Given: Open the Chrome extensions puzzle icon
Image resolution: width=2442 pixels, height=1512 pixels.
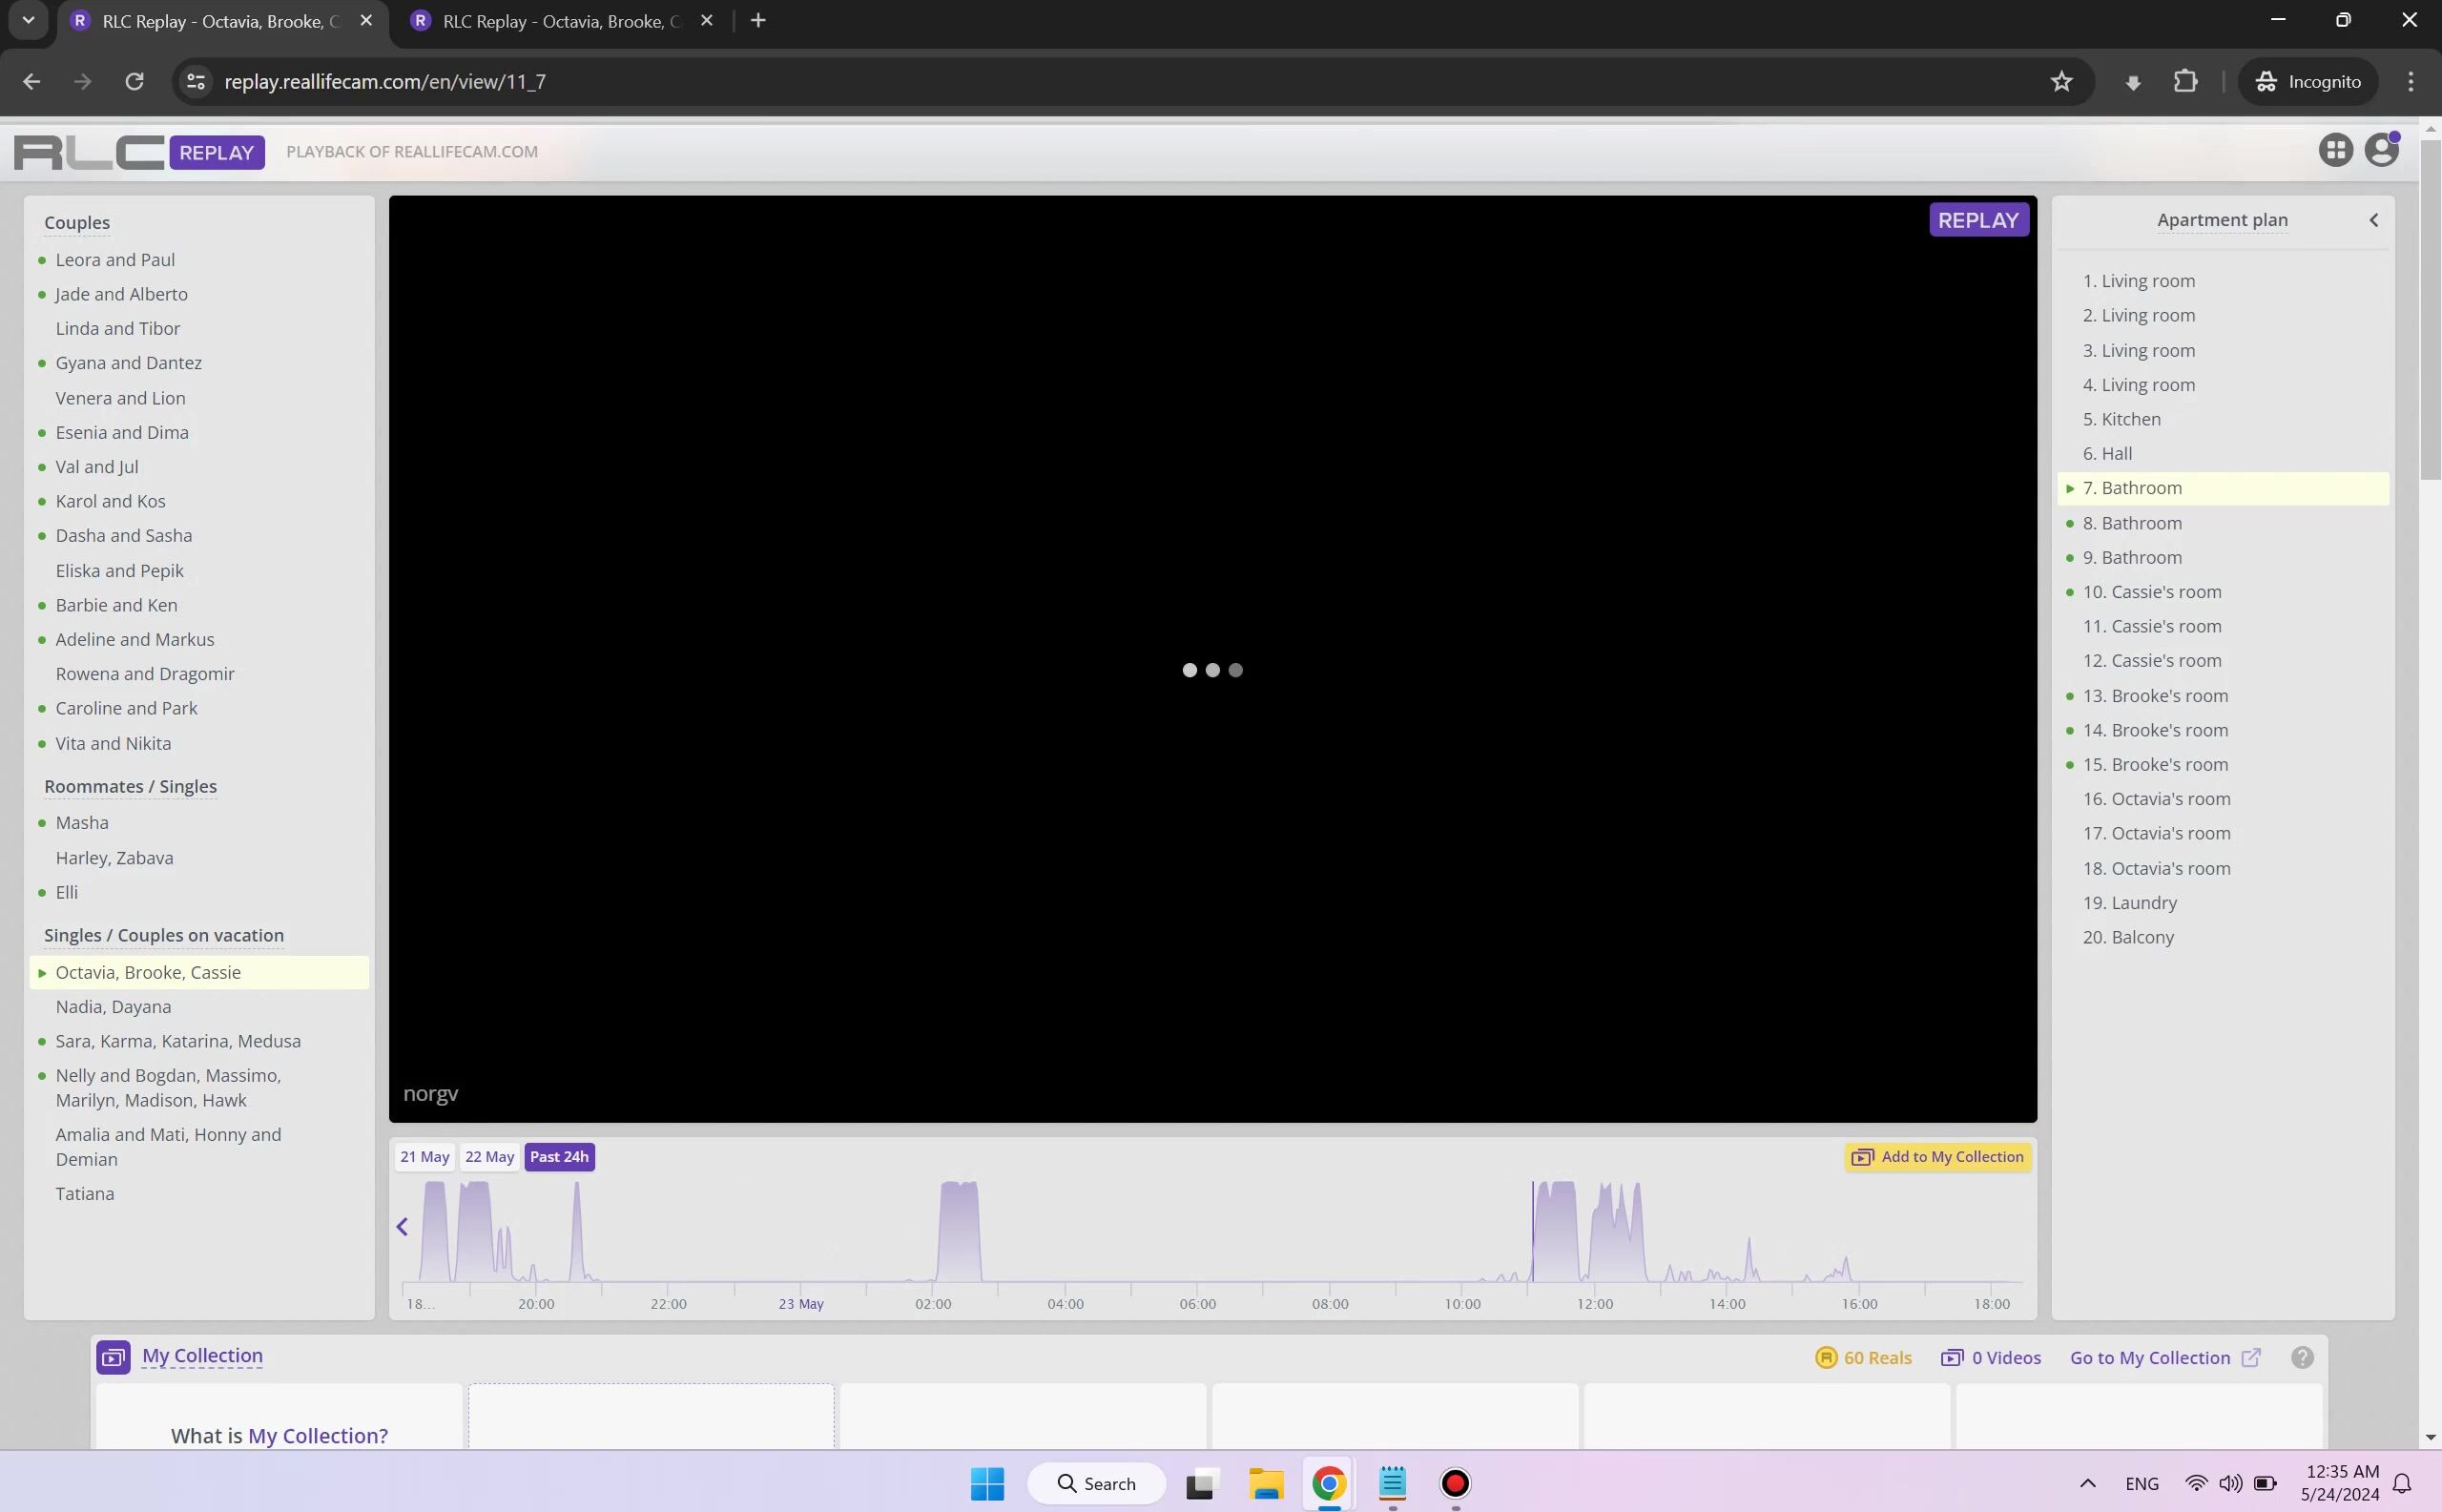Looking at the screenshot, I should 2186,82.
